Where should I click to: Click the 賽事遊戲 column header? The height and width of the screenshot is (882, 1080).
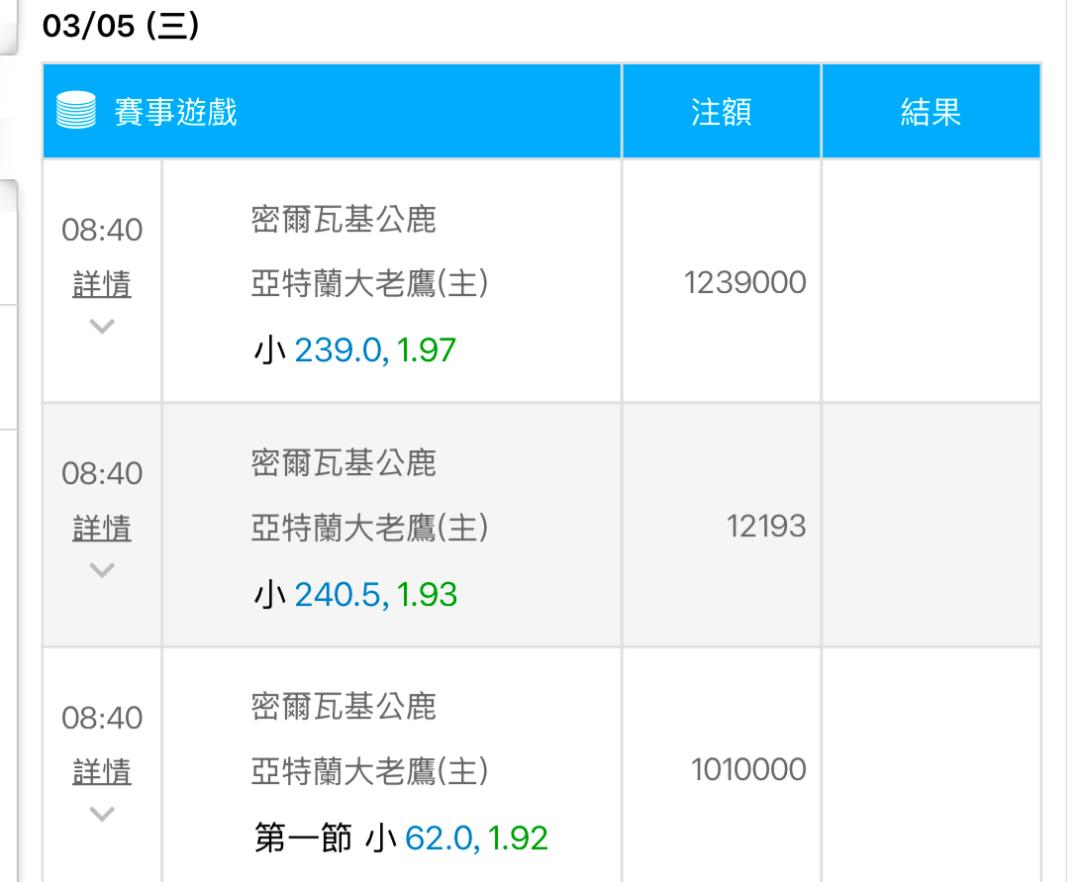332,111
